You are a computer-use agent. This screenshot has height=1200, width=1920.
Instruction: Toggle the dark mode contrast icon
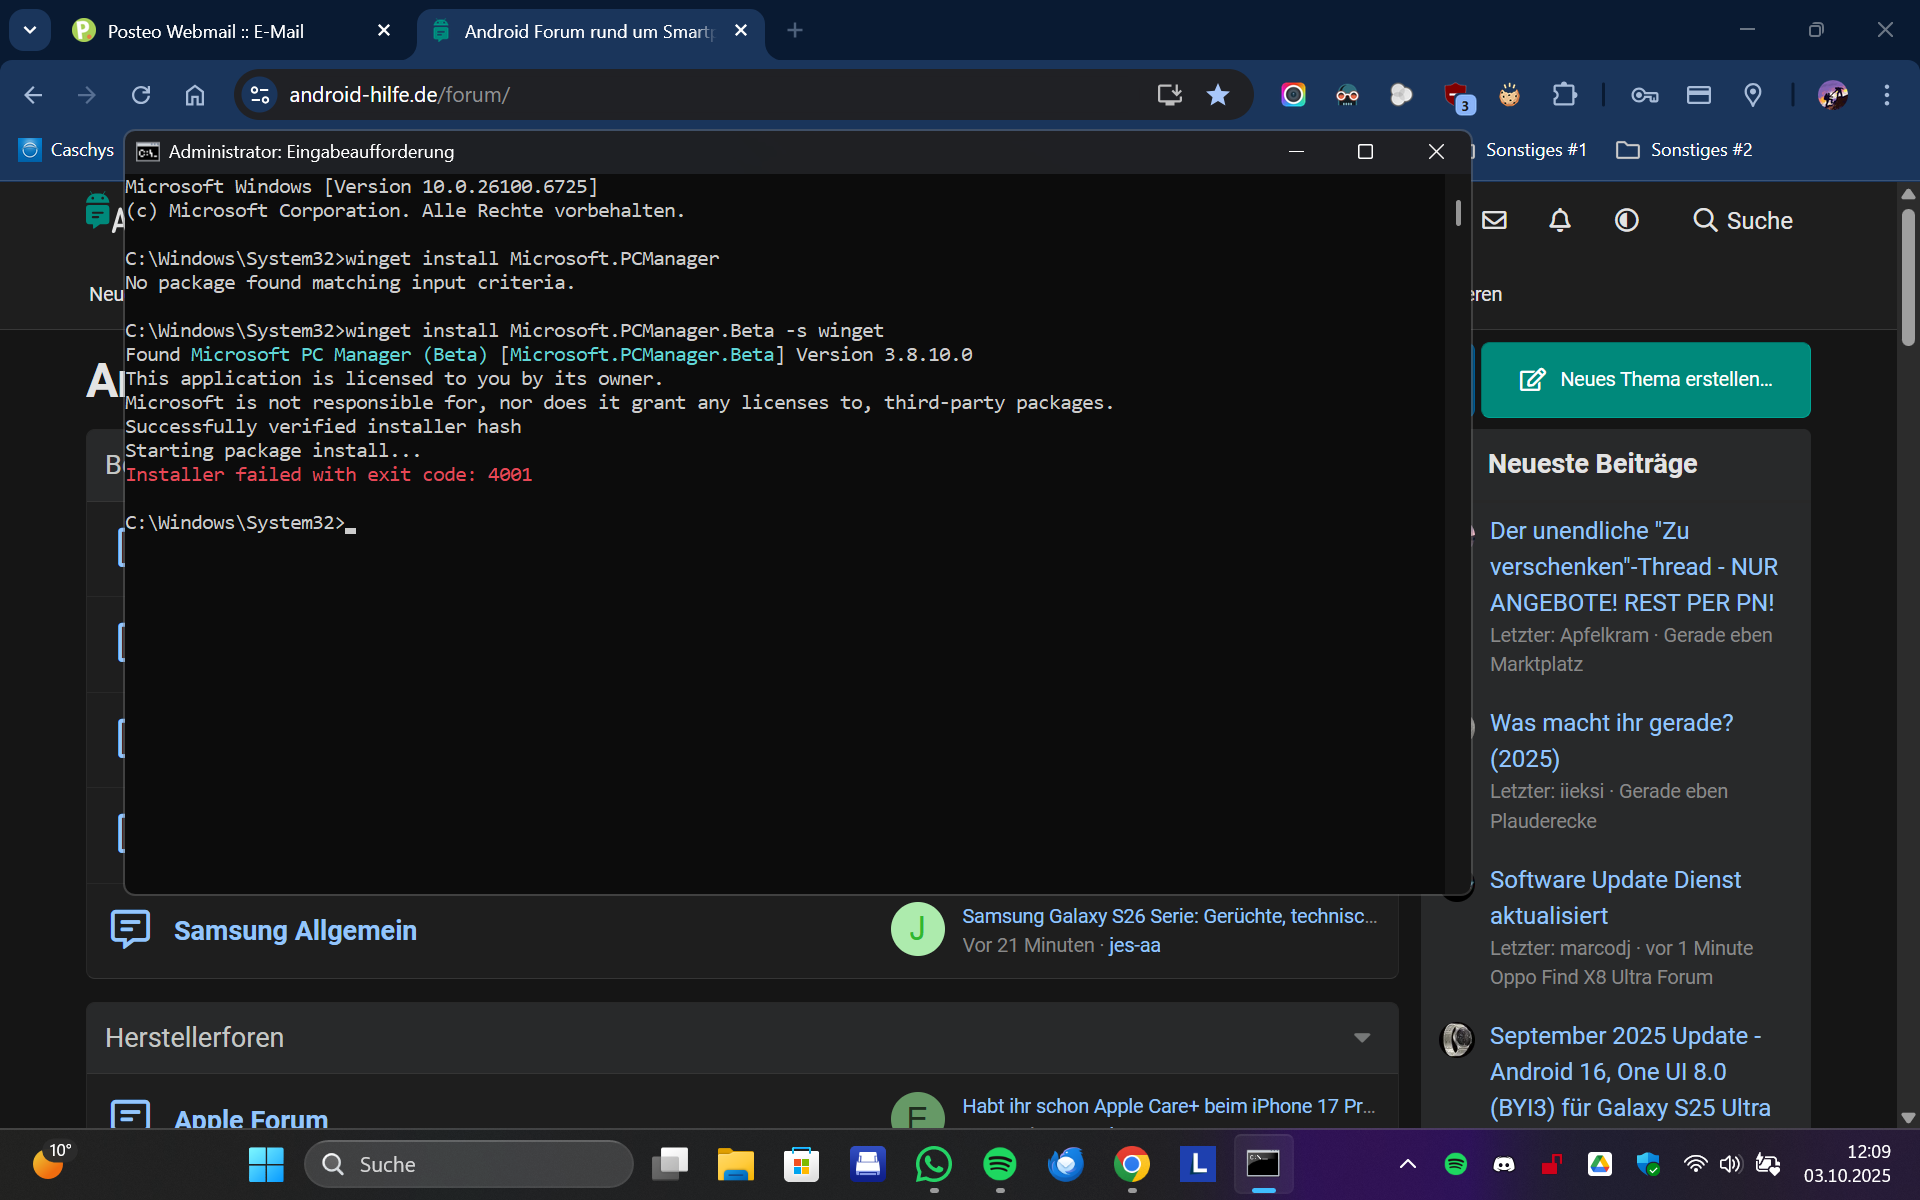click(1627, 220)
